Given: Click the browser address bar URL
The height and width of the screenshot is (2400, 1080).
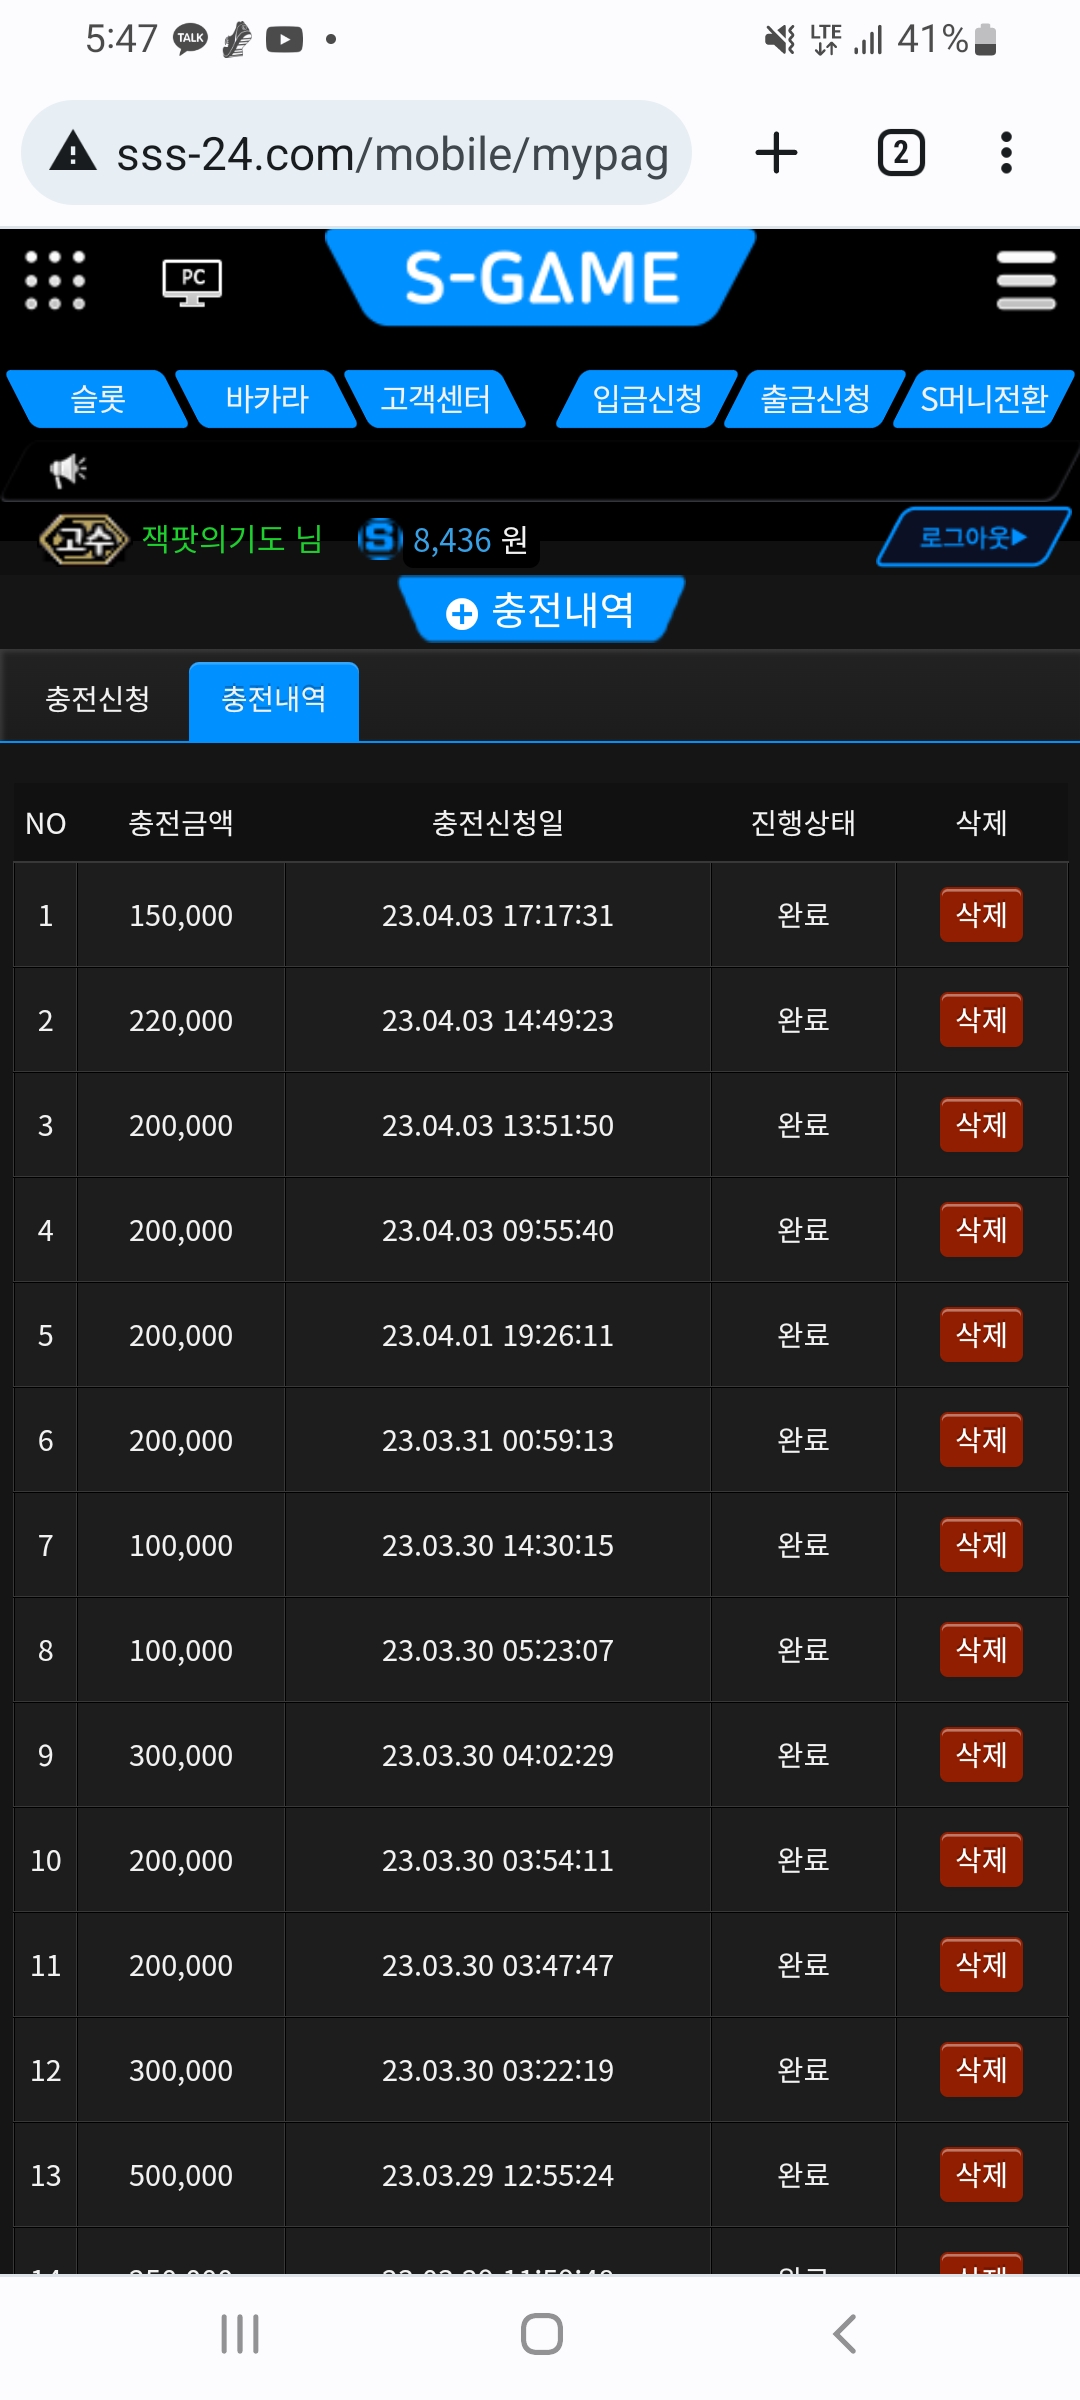Looking at the screenshot, I should point(392,154).
